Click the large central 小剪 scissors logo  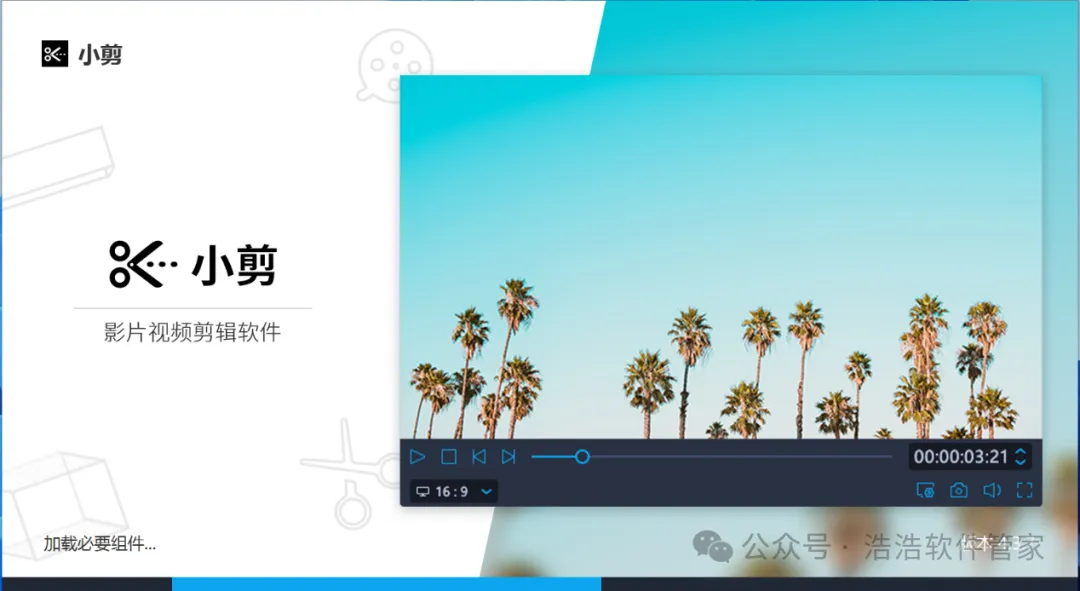coord(143,264)
